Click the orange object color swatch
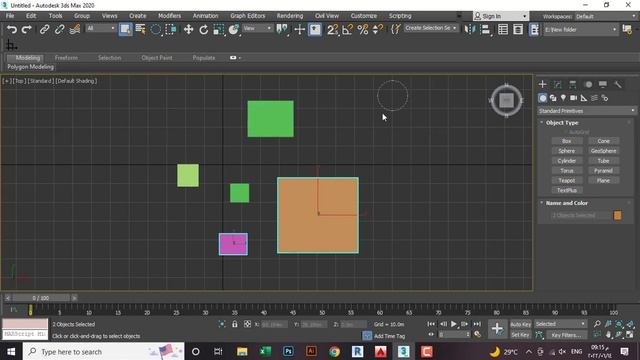The height and width of the screenshot is (360, 640). [x=617, y=215]
